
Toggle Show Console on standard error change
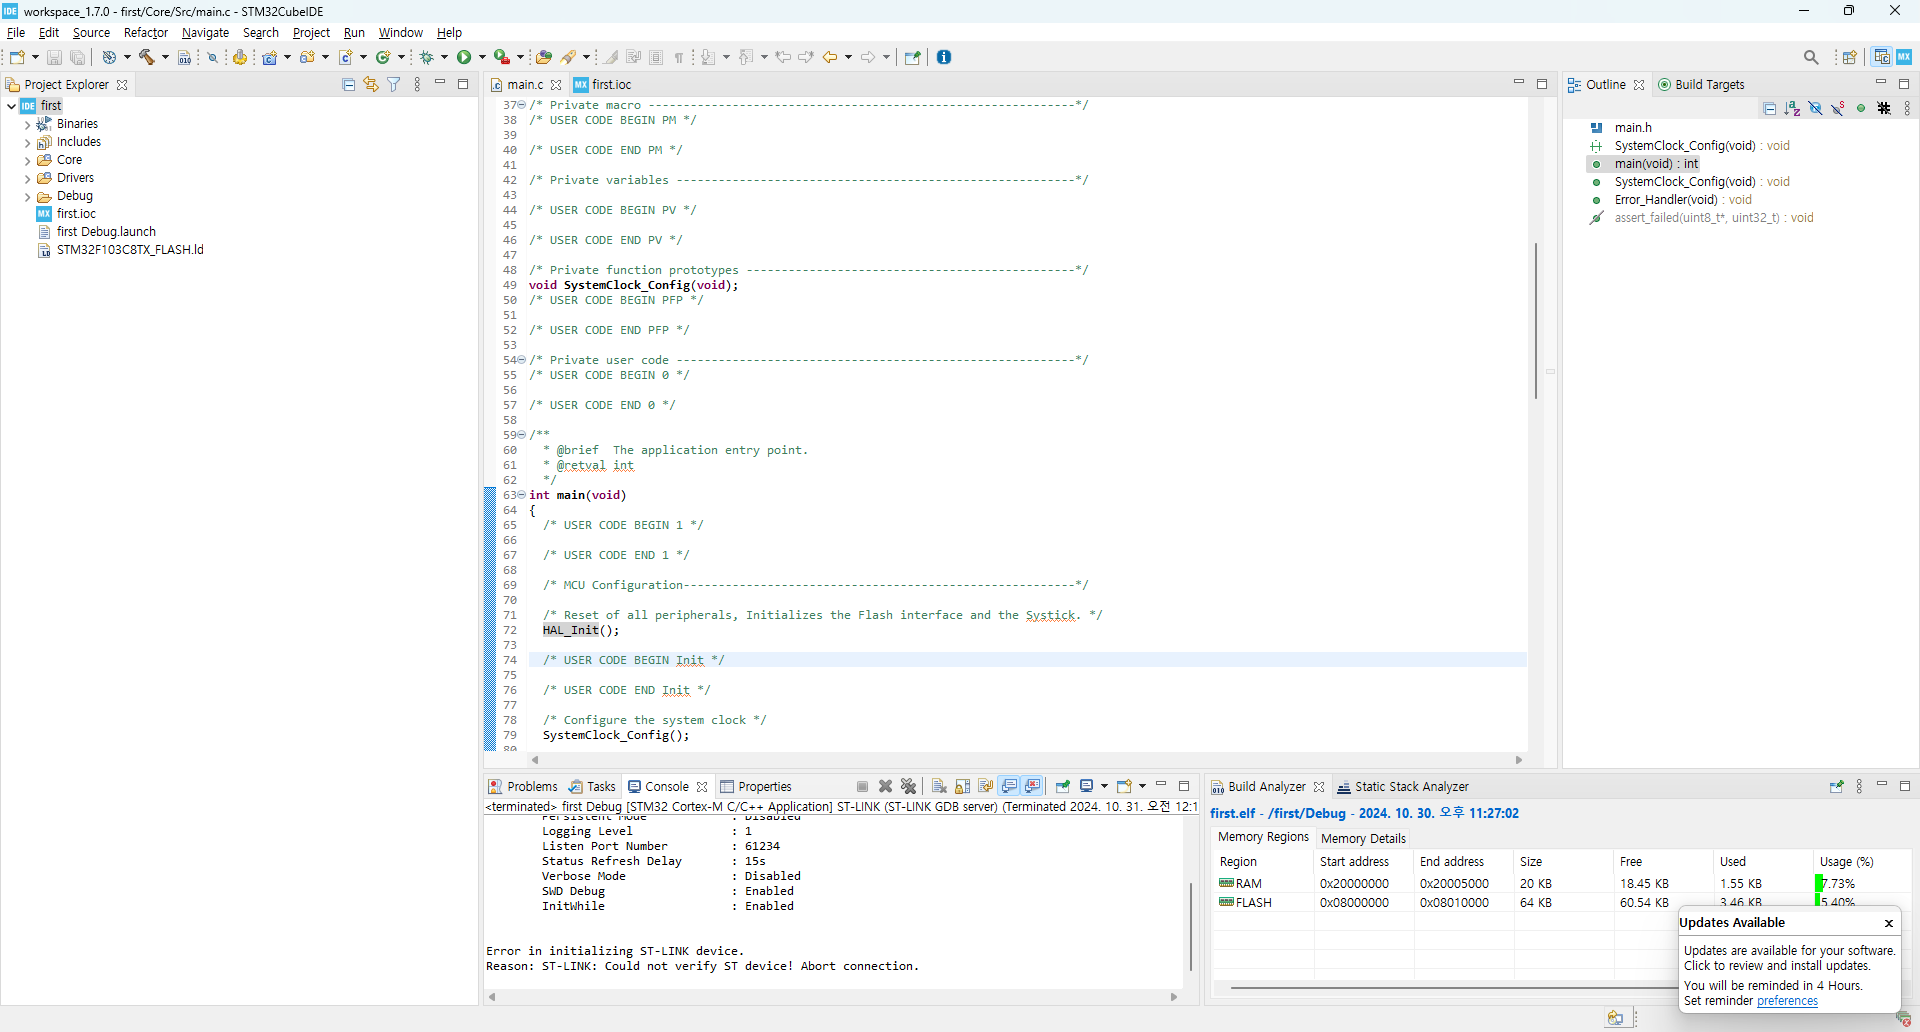tap(1033, 787)
